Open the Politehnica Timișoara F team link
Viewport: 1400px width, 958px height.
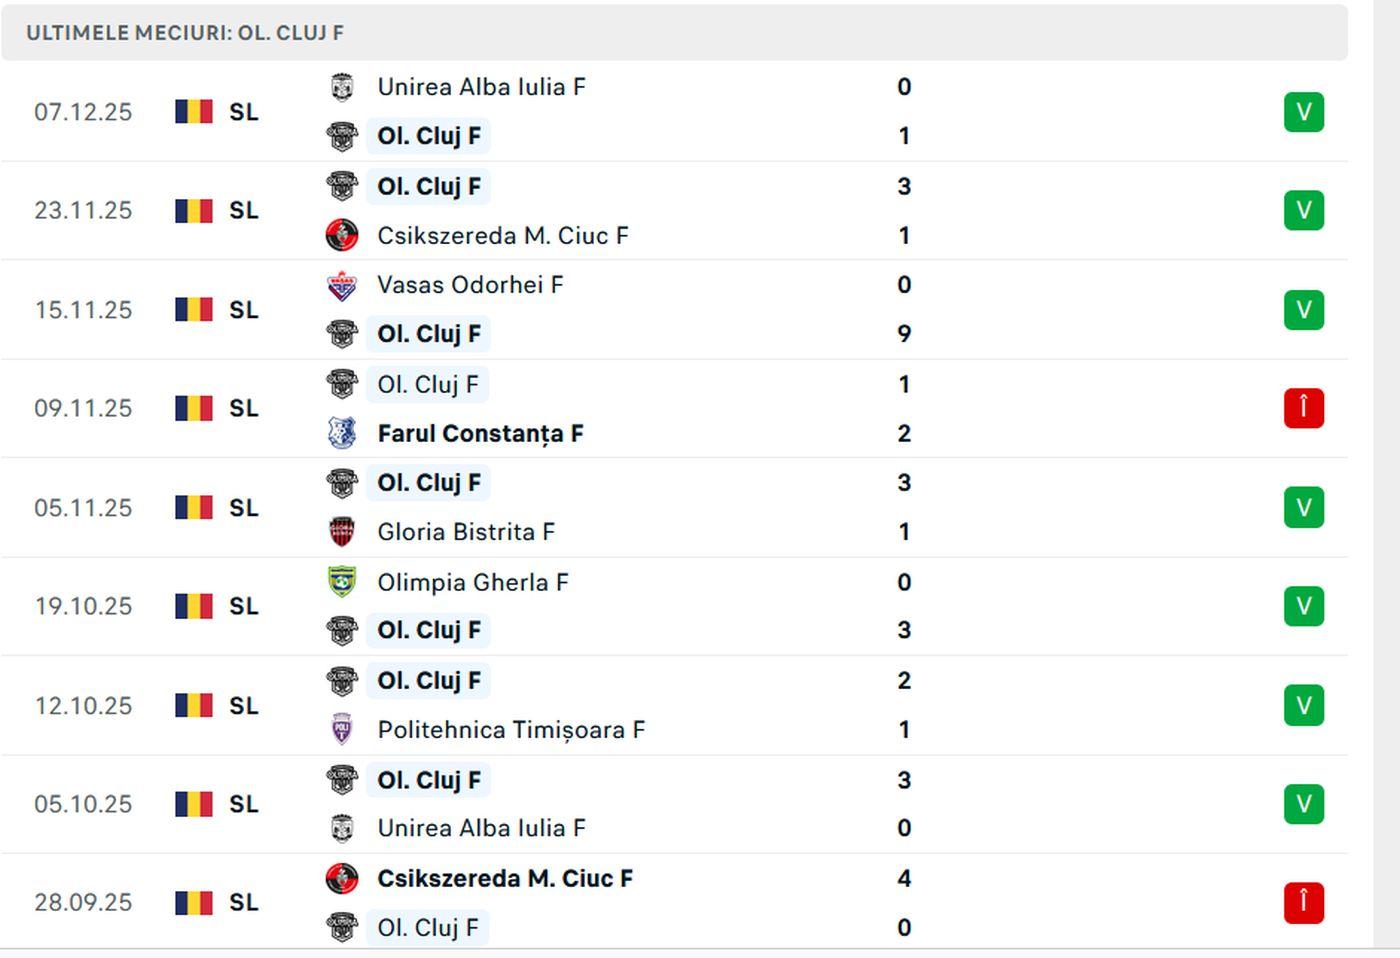click(511, 730)
